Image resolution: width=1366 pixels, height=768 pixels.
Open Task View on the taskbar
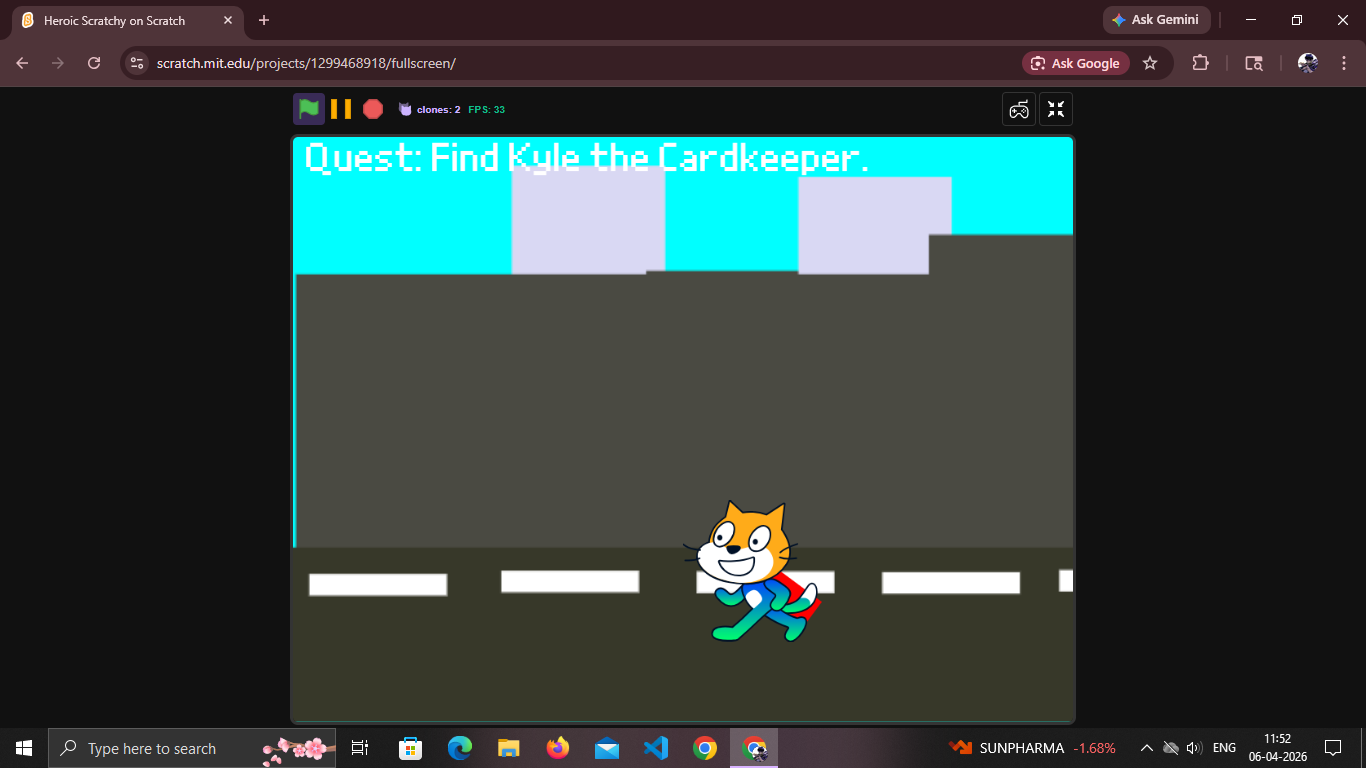click(x=360, y=748)
